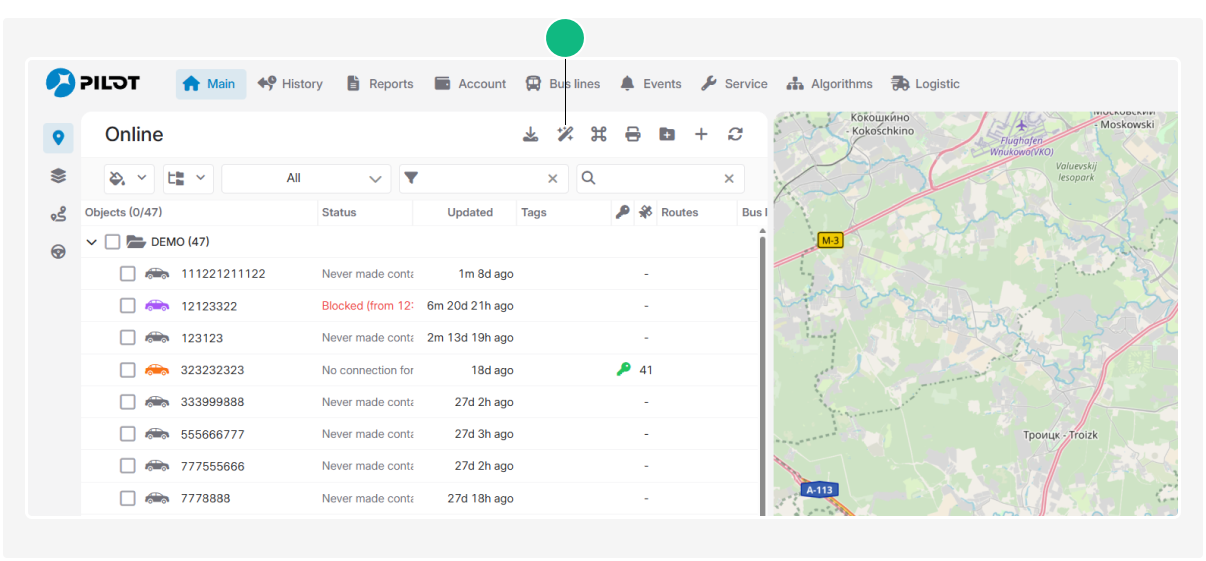Click the download icon in Online toolbar

point(531,135)
